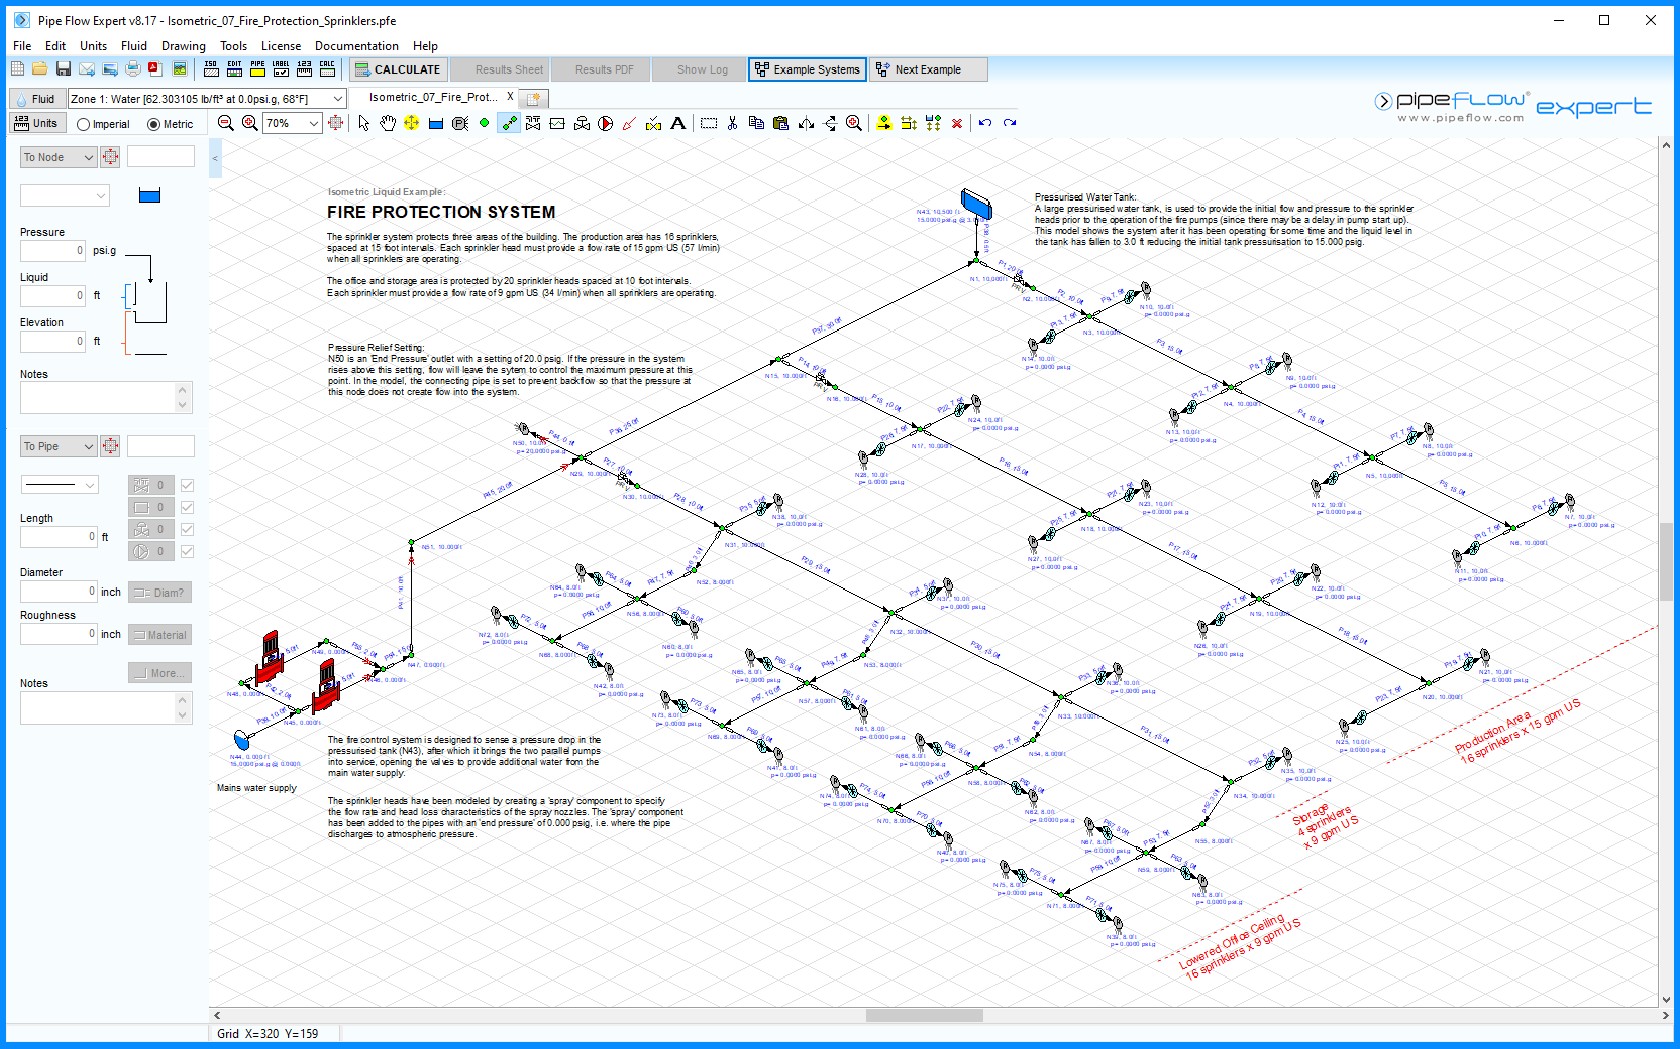Toggle the first pipe attribute checkbox
This screenshot has width=1680, height=1049.
coord(187,484)
